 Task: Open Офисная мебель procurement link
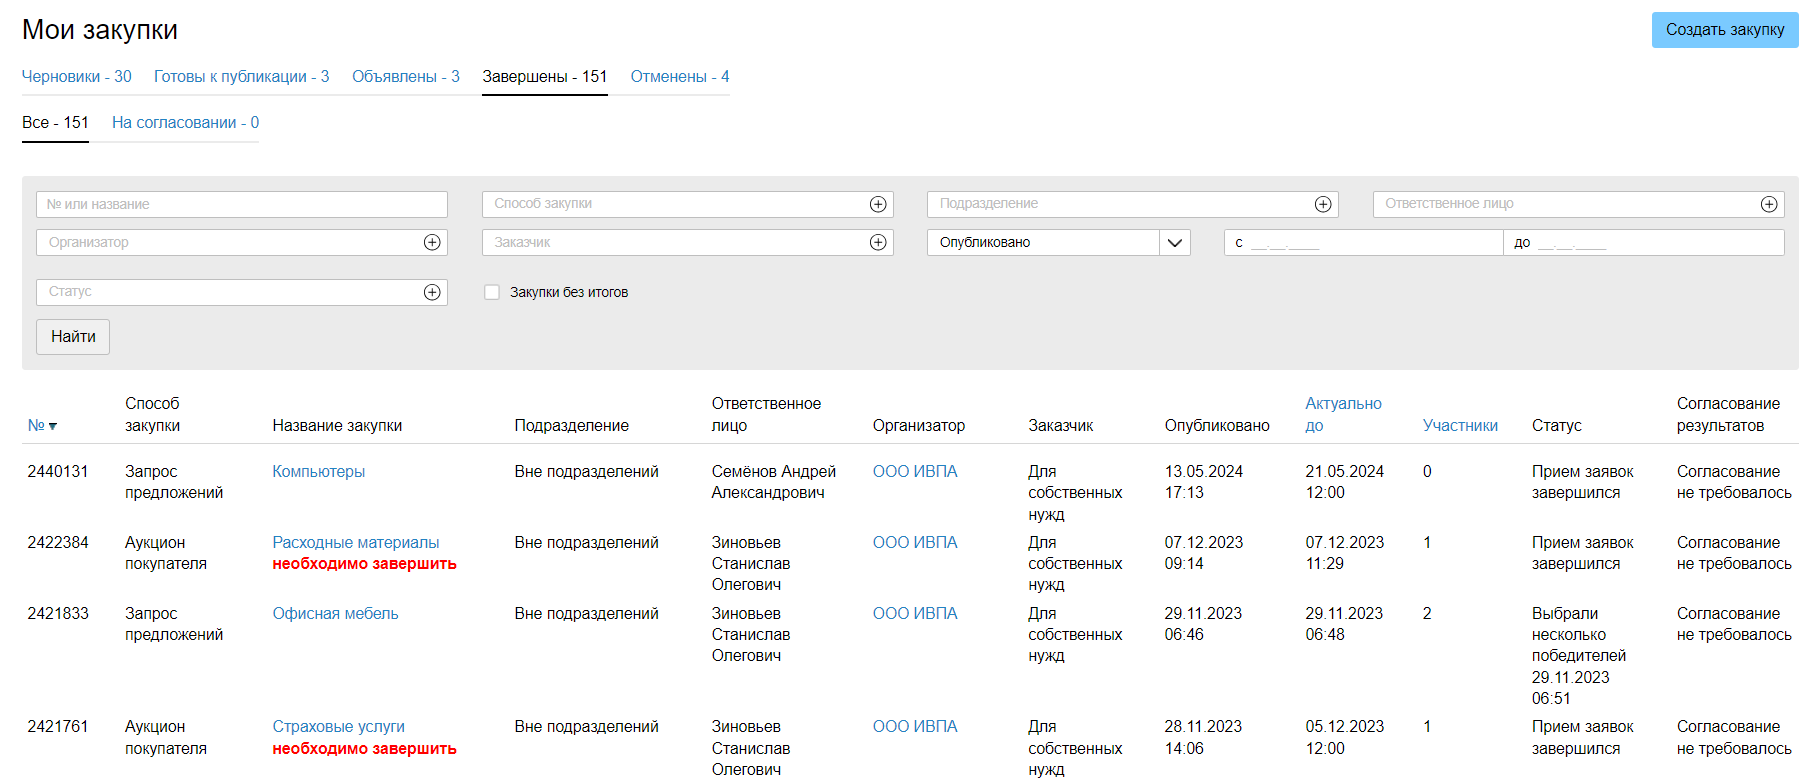[x=335, y=614]
